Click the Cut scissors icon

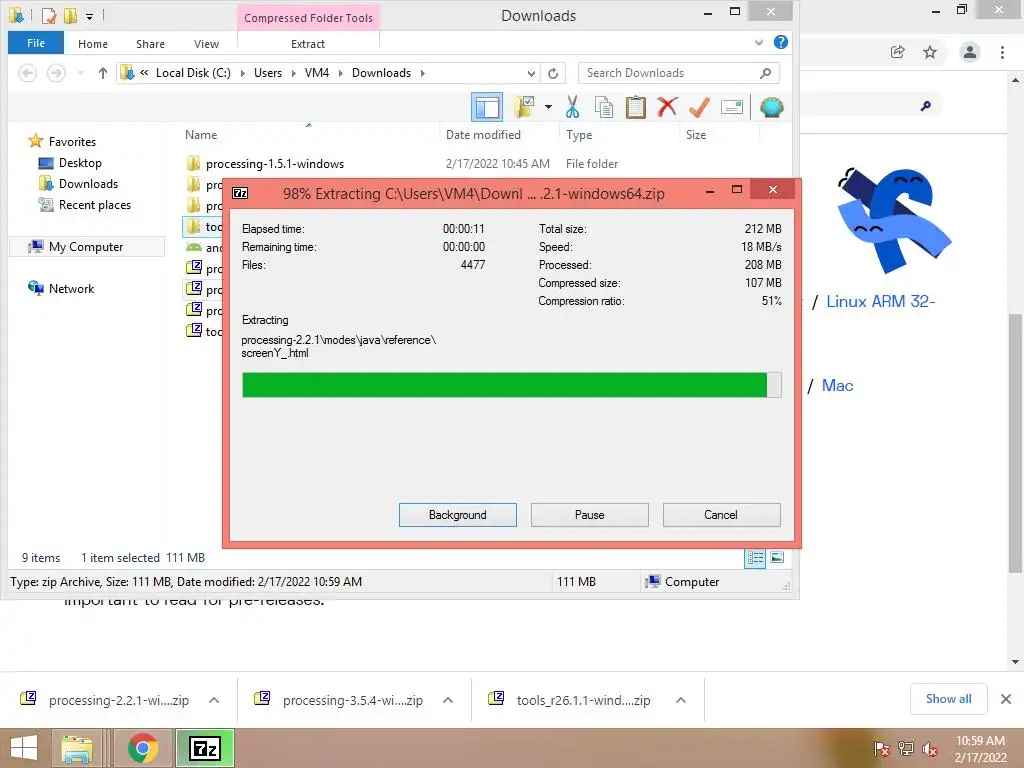(x=572, y=107)
